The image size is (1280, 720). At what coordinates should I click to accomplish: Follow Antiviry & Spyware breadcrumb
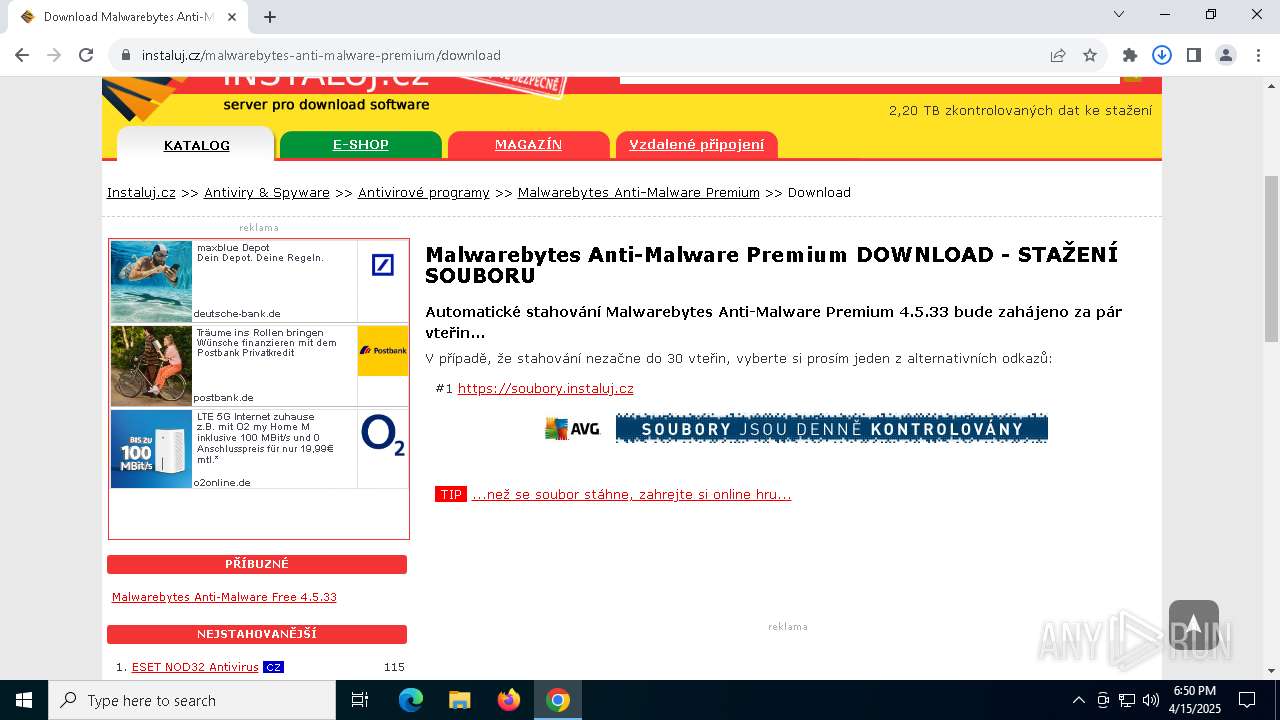coord(267,193)
